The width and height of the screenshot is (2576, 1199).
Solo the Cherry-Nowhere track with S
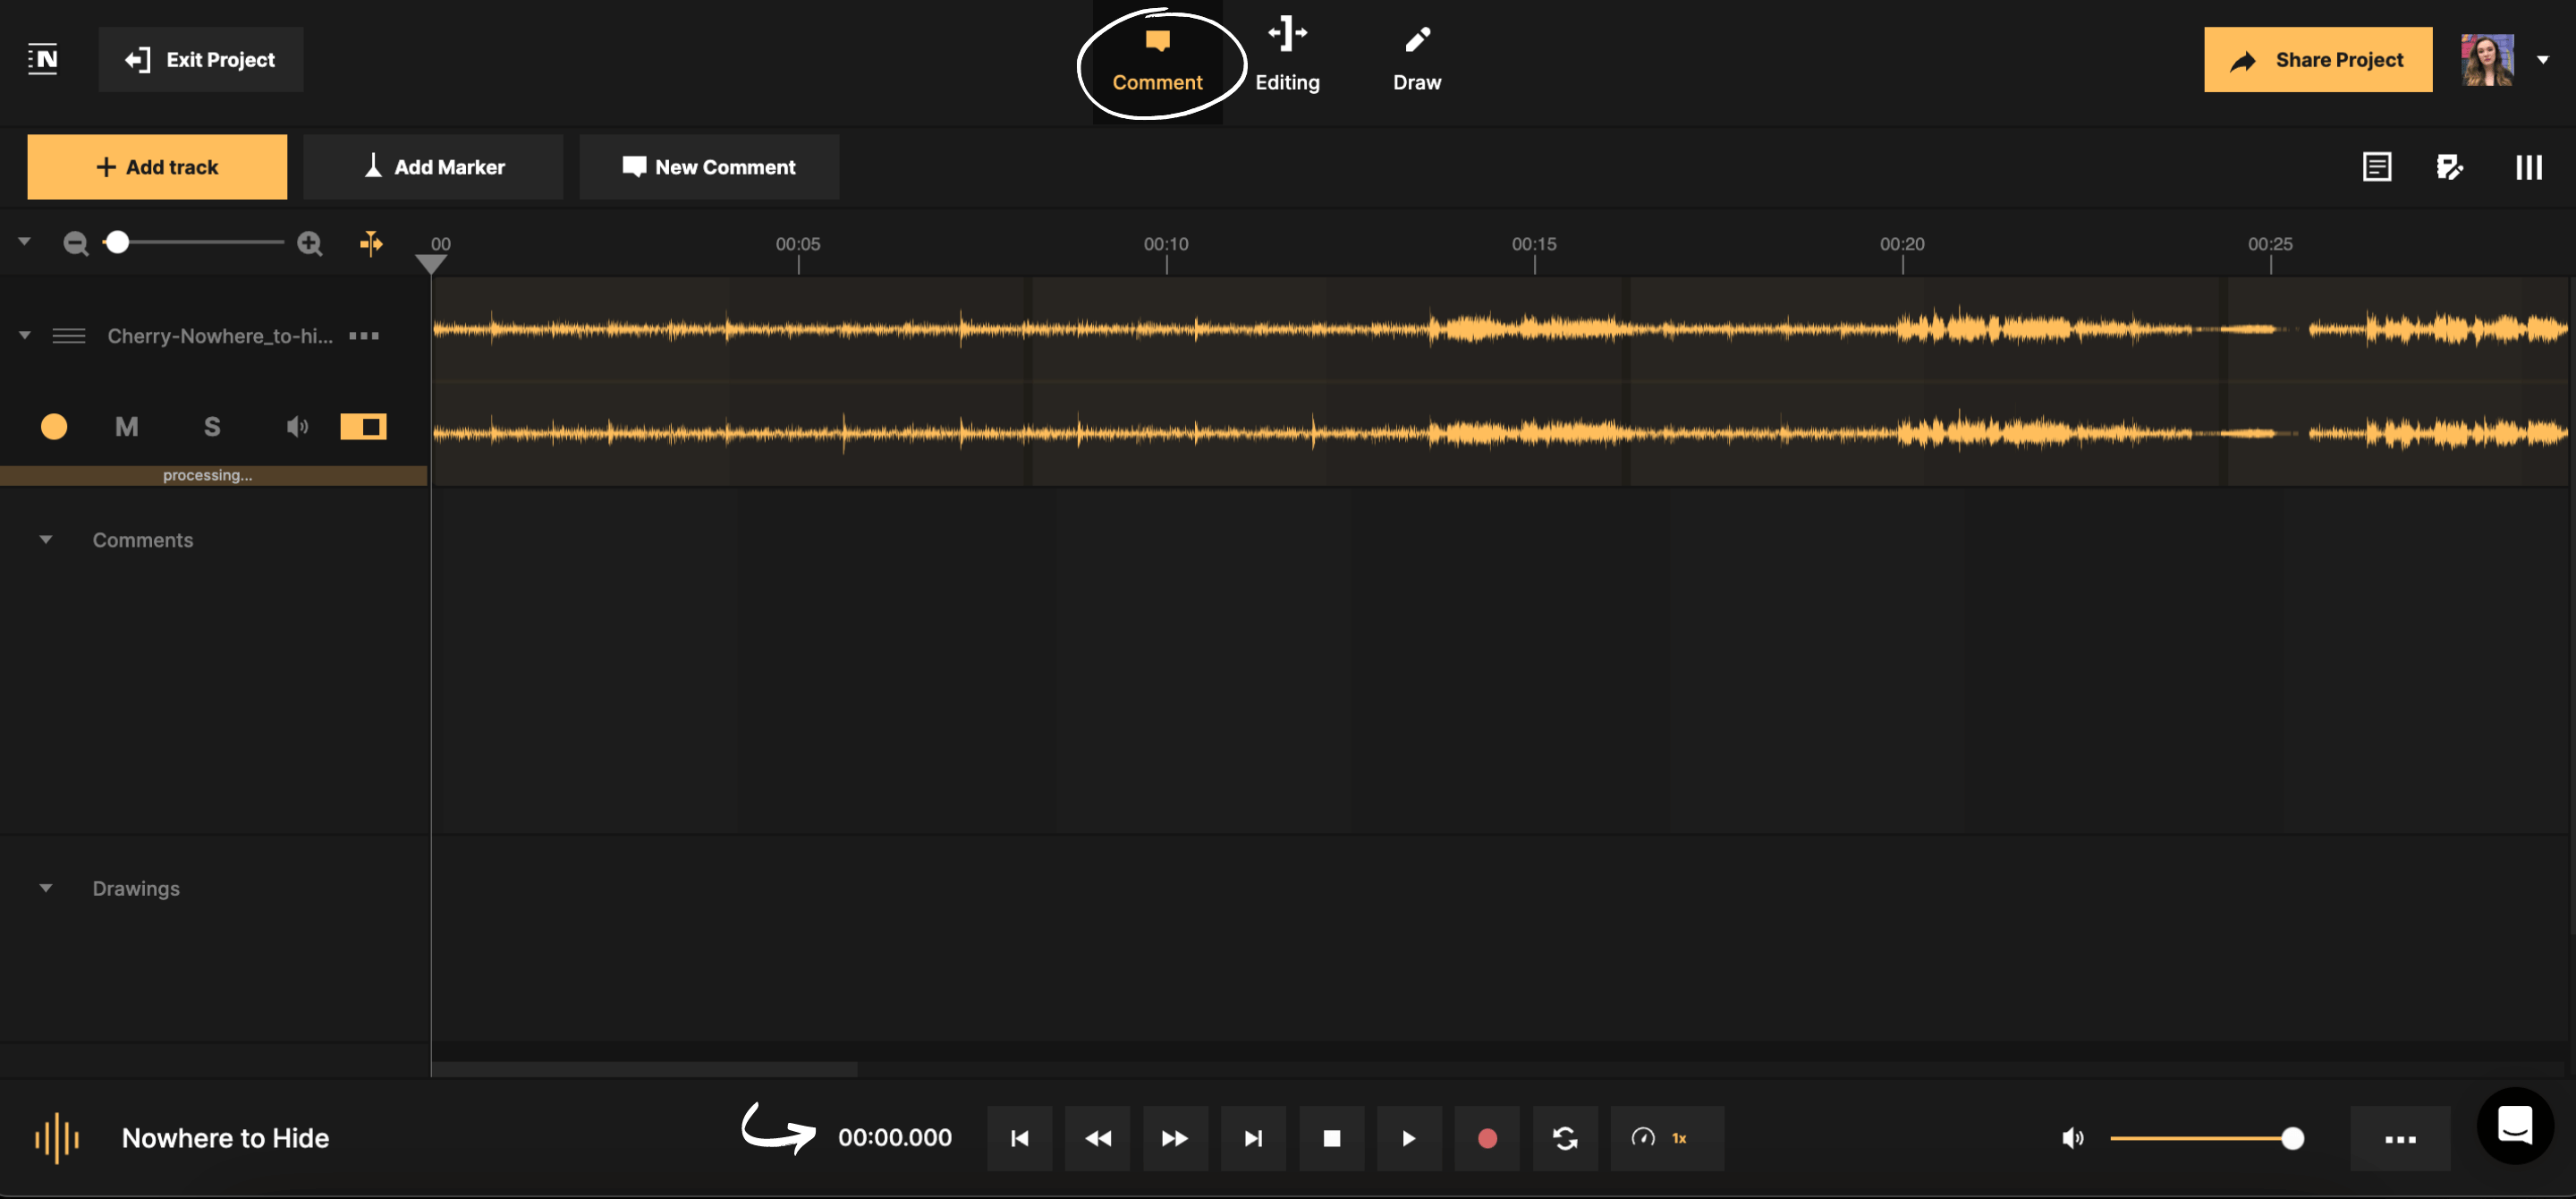pyautogui.click(x=211, y=426)
